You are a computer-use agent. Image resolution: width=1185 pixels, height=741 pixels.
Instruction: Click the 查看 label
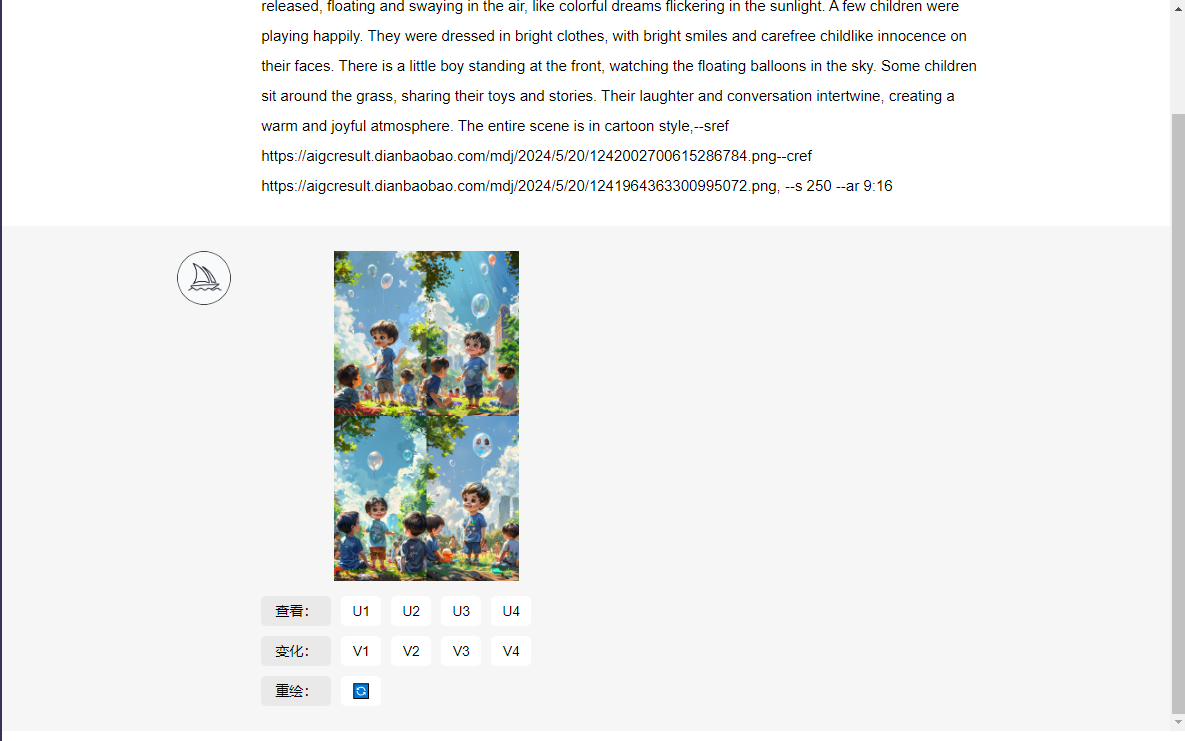(295, 611)
